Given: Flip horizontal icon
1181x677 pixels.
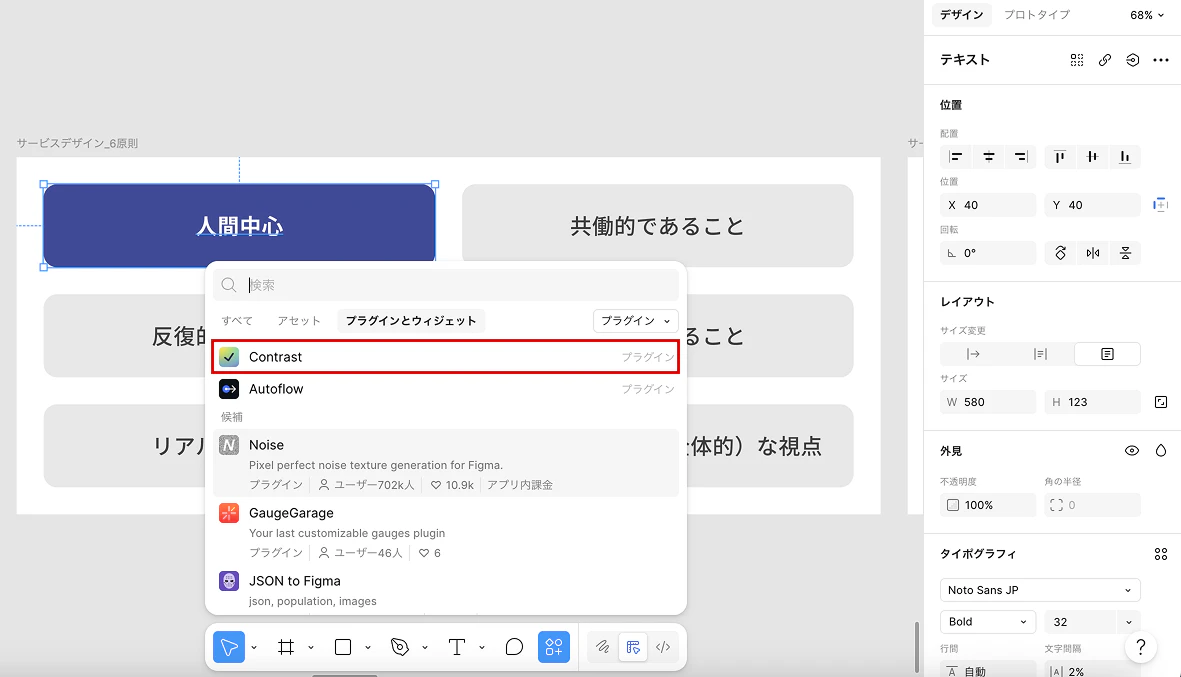Looking at the screenshot, I should click(x=1093, y=253).
